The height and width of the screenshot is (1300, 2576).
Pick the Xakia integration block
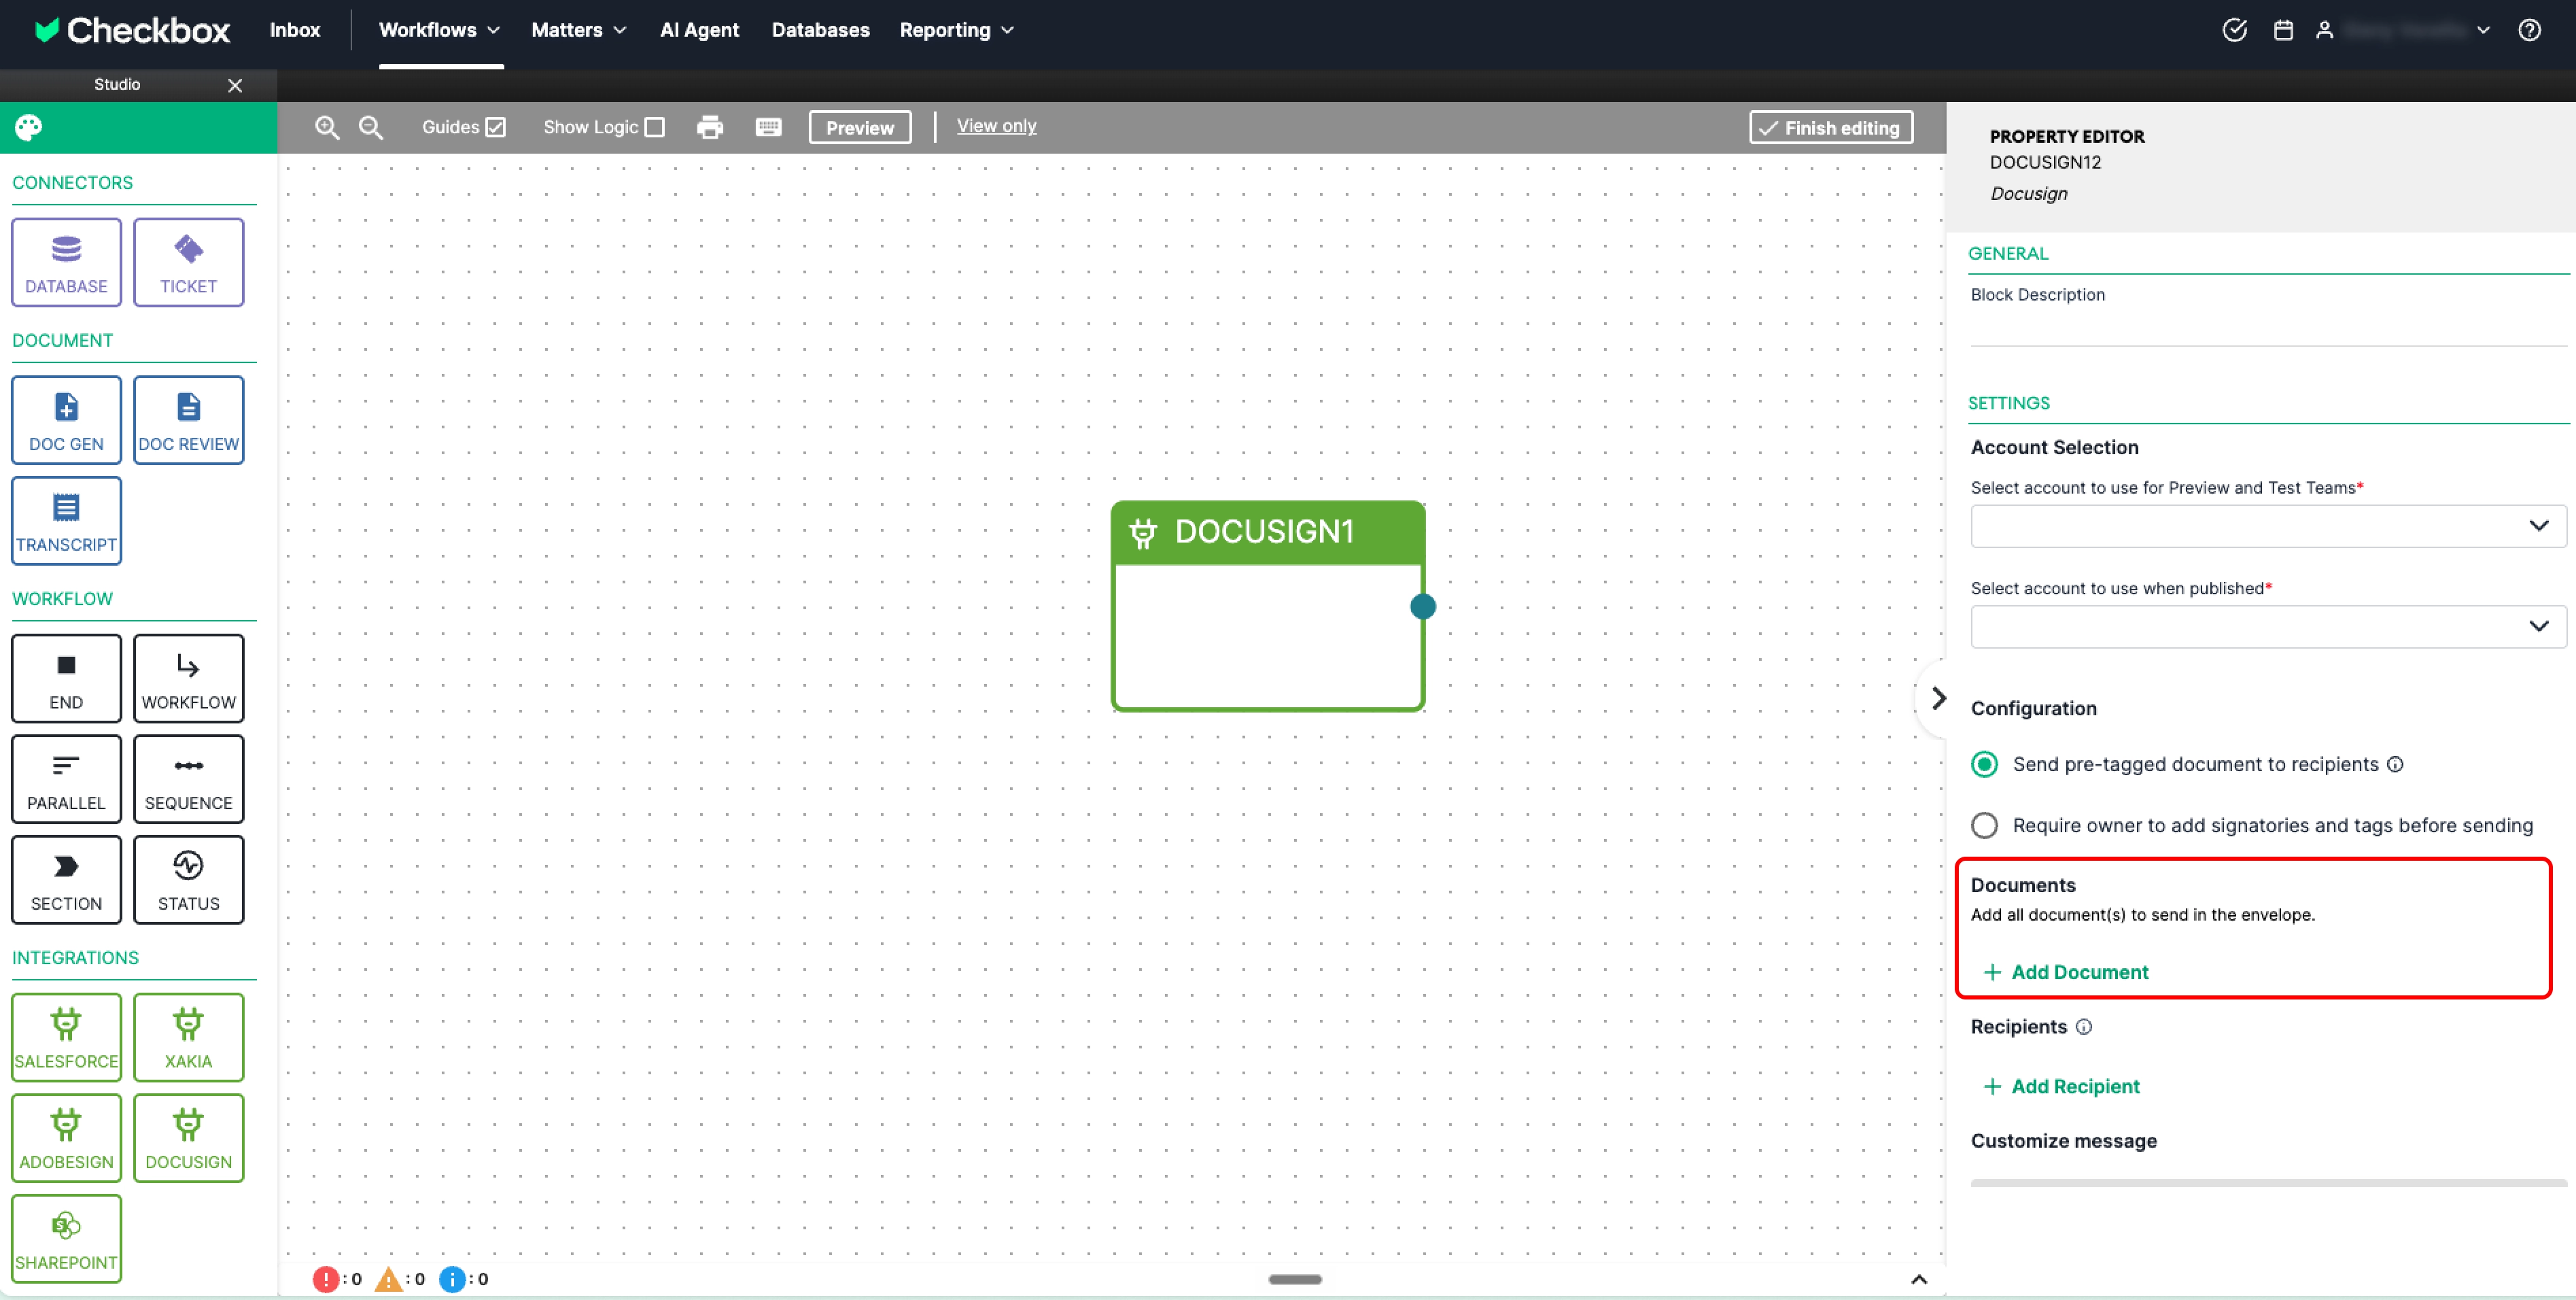[188, 1038]
